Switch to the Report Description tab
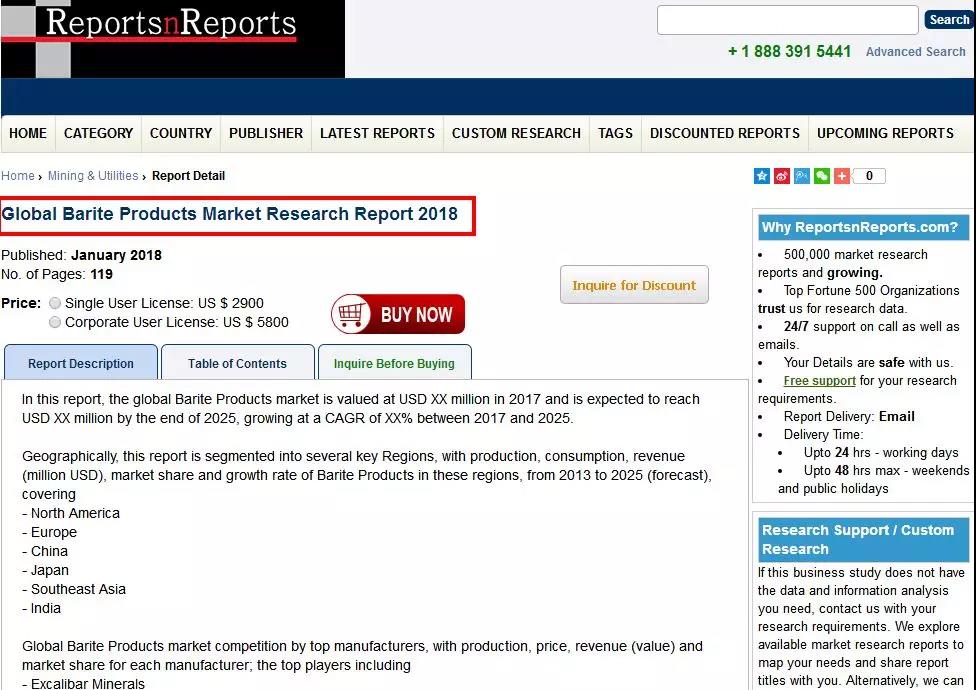 point(81,363)
